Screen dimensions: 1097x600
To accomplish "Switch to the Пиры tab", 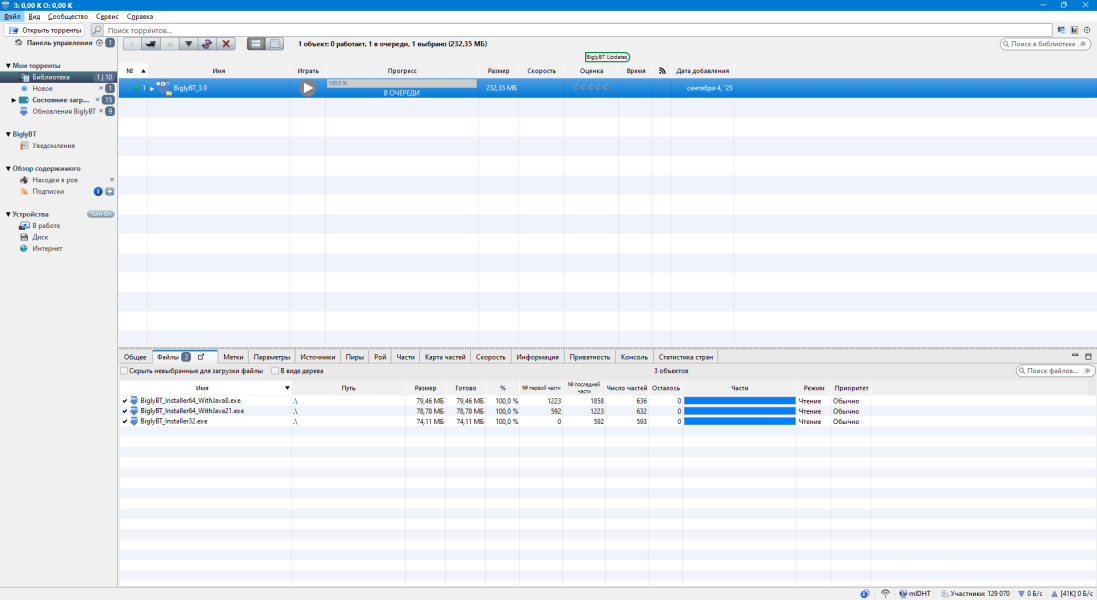I will (x=355, y=357).
